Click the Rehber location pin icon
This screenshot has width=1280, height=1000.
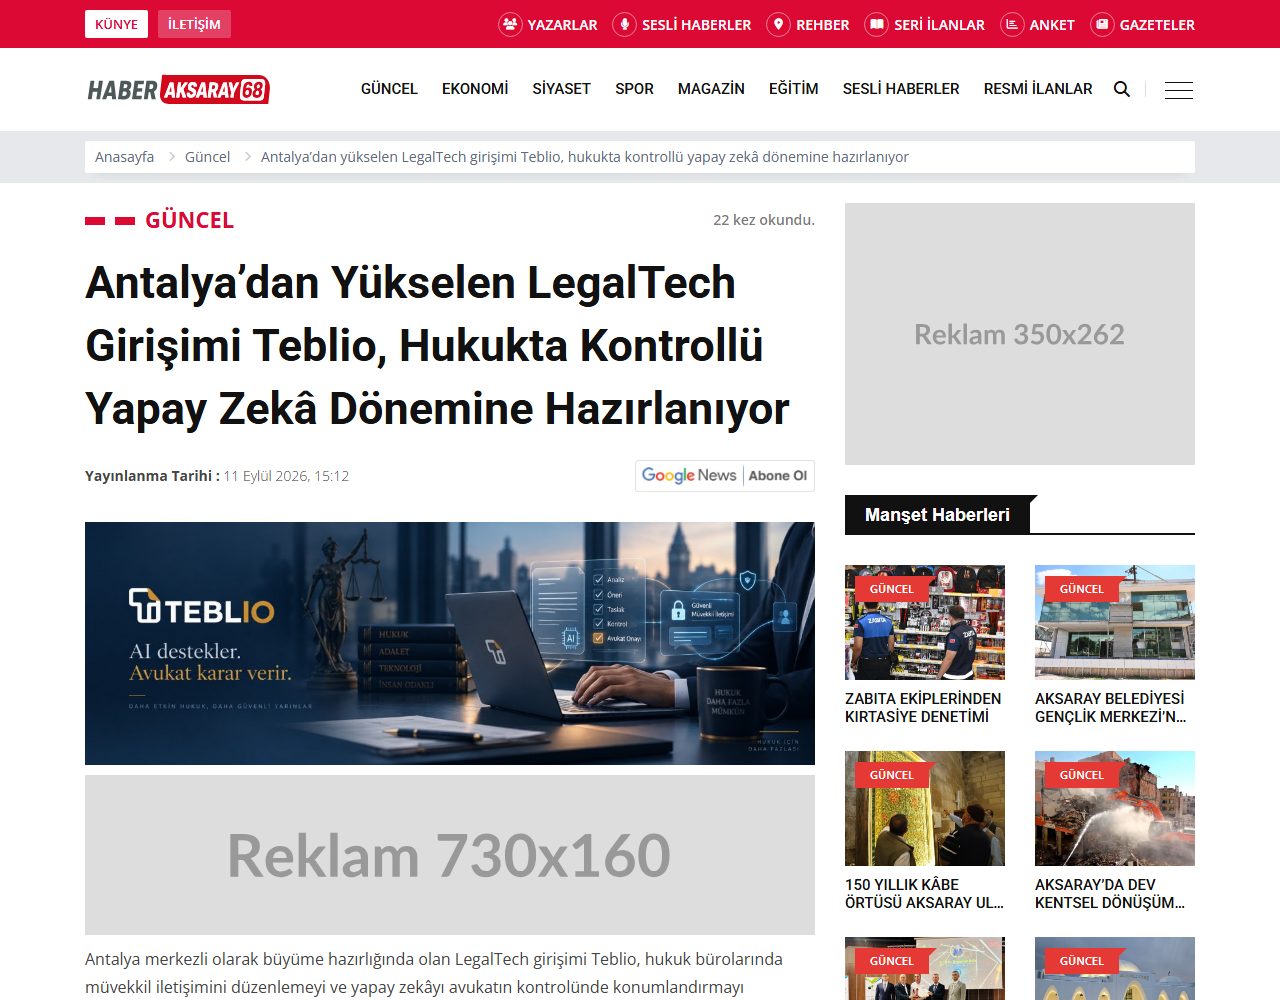coord(778,24)
